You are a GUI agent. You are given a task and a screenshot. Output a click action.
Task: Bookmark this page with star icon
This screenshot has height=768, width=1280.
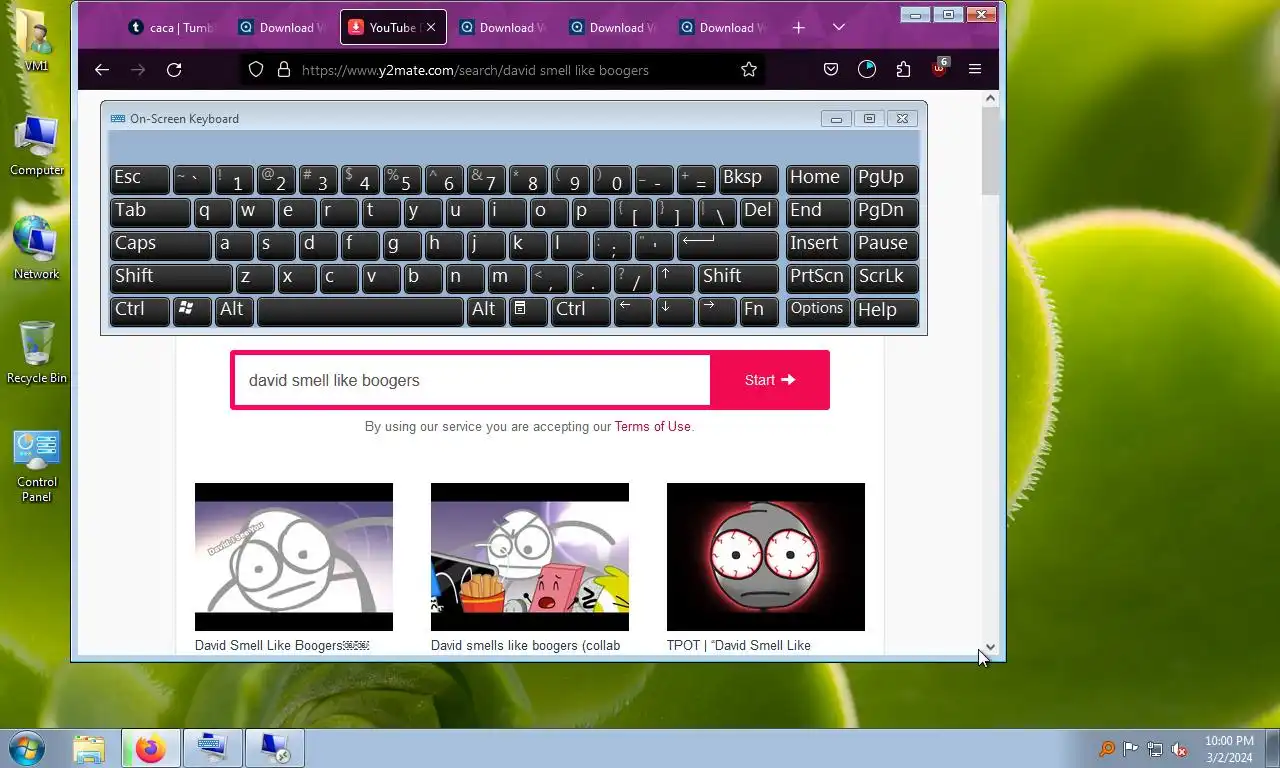tap(749, 69)
